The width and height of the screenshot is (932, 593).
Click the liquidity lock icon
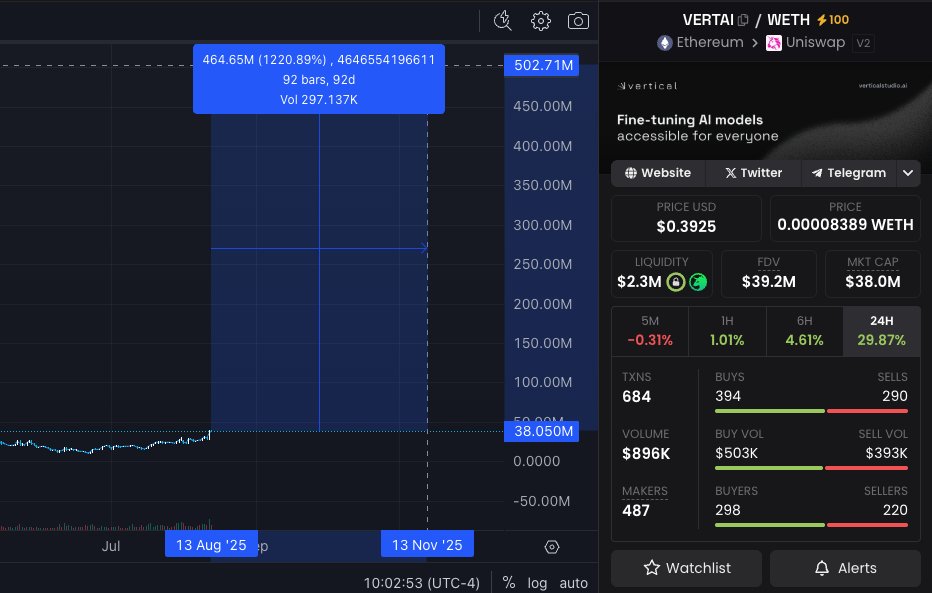pos(675,282)
